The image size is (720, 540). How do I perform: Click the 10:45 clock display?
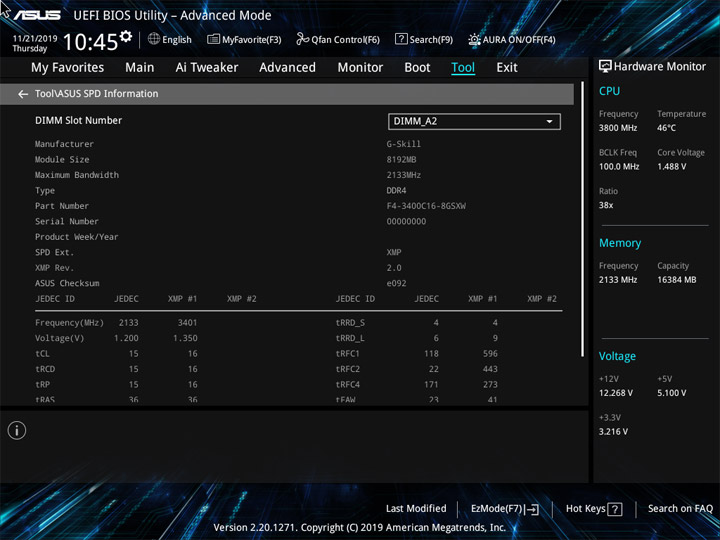[90, 42]
